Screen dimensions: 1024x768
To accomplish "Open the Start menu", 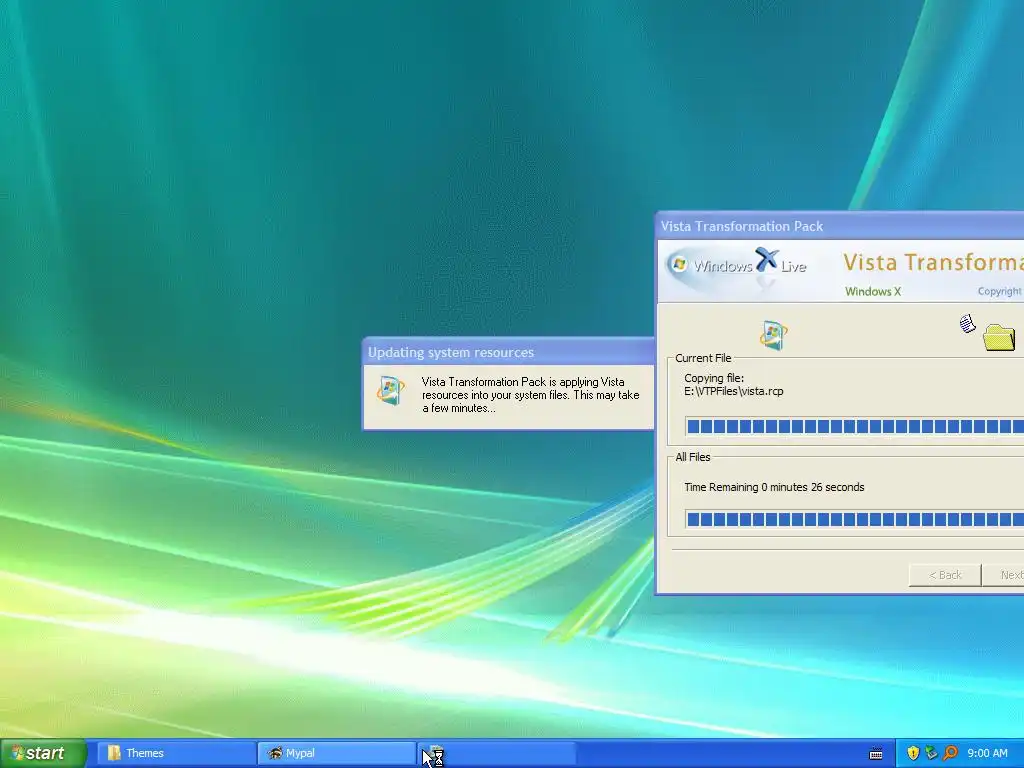I will coord(42,753).
